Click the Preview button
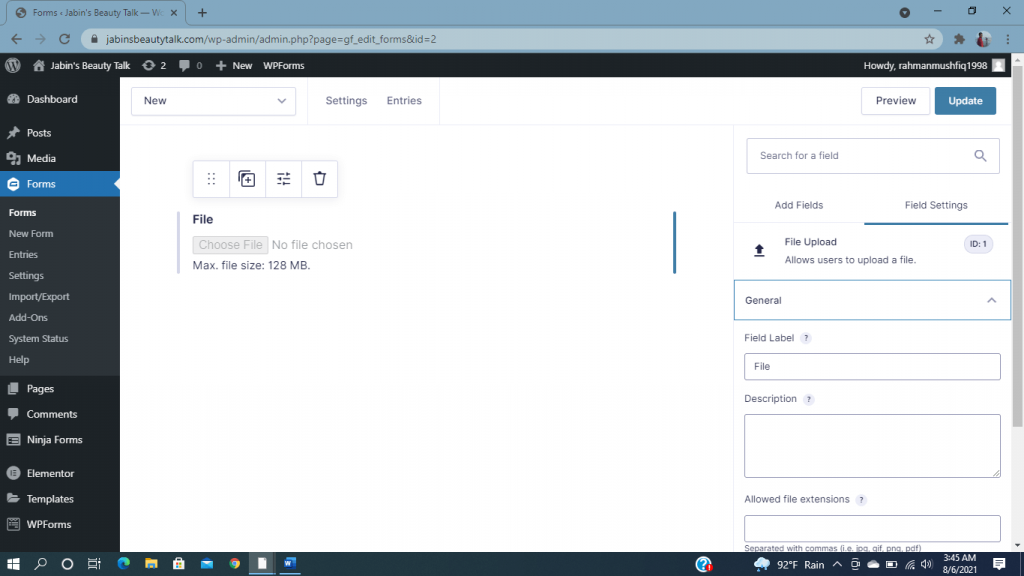 click(x=895, y=101)
